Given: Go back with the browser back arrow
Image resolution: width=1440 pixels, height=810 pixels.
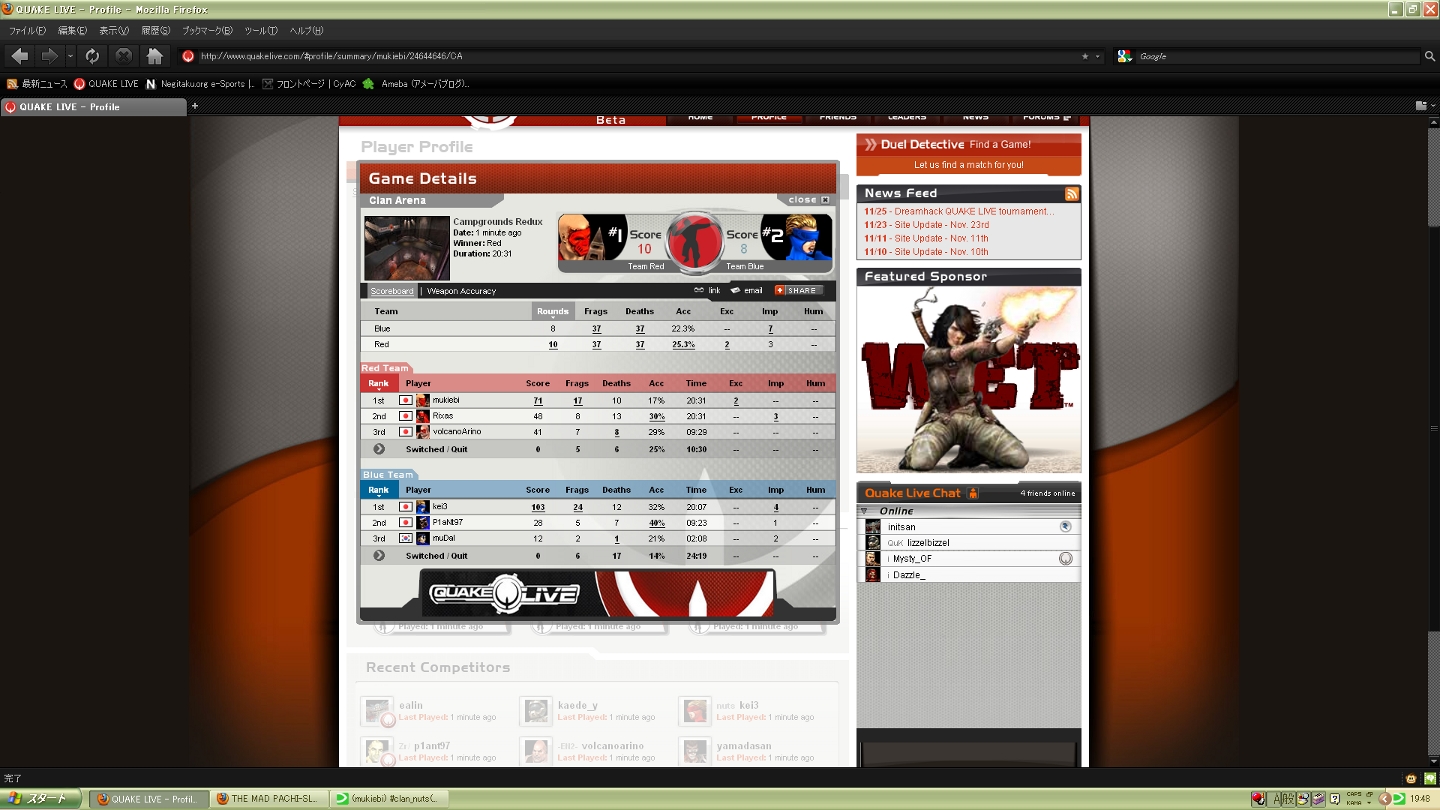Looking at the screenshot, I should pos(20,56).
